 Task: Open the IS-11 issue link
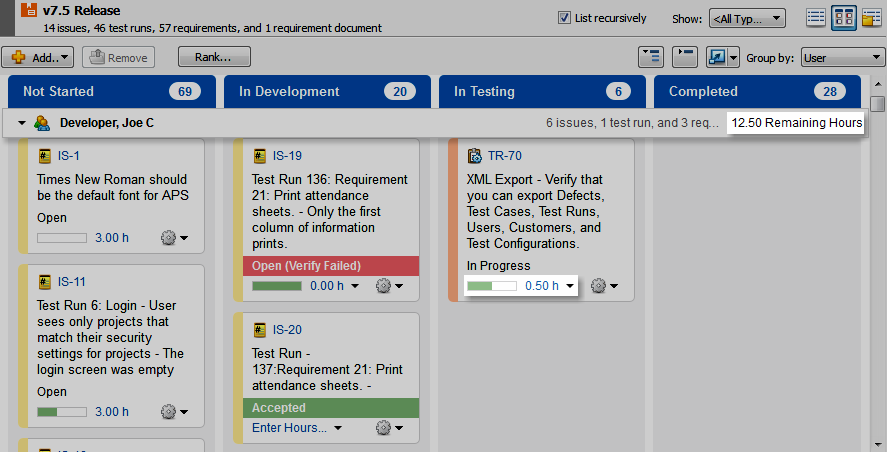click(71, 281)
